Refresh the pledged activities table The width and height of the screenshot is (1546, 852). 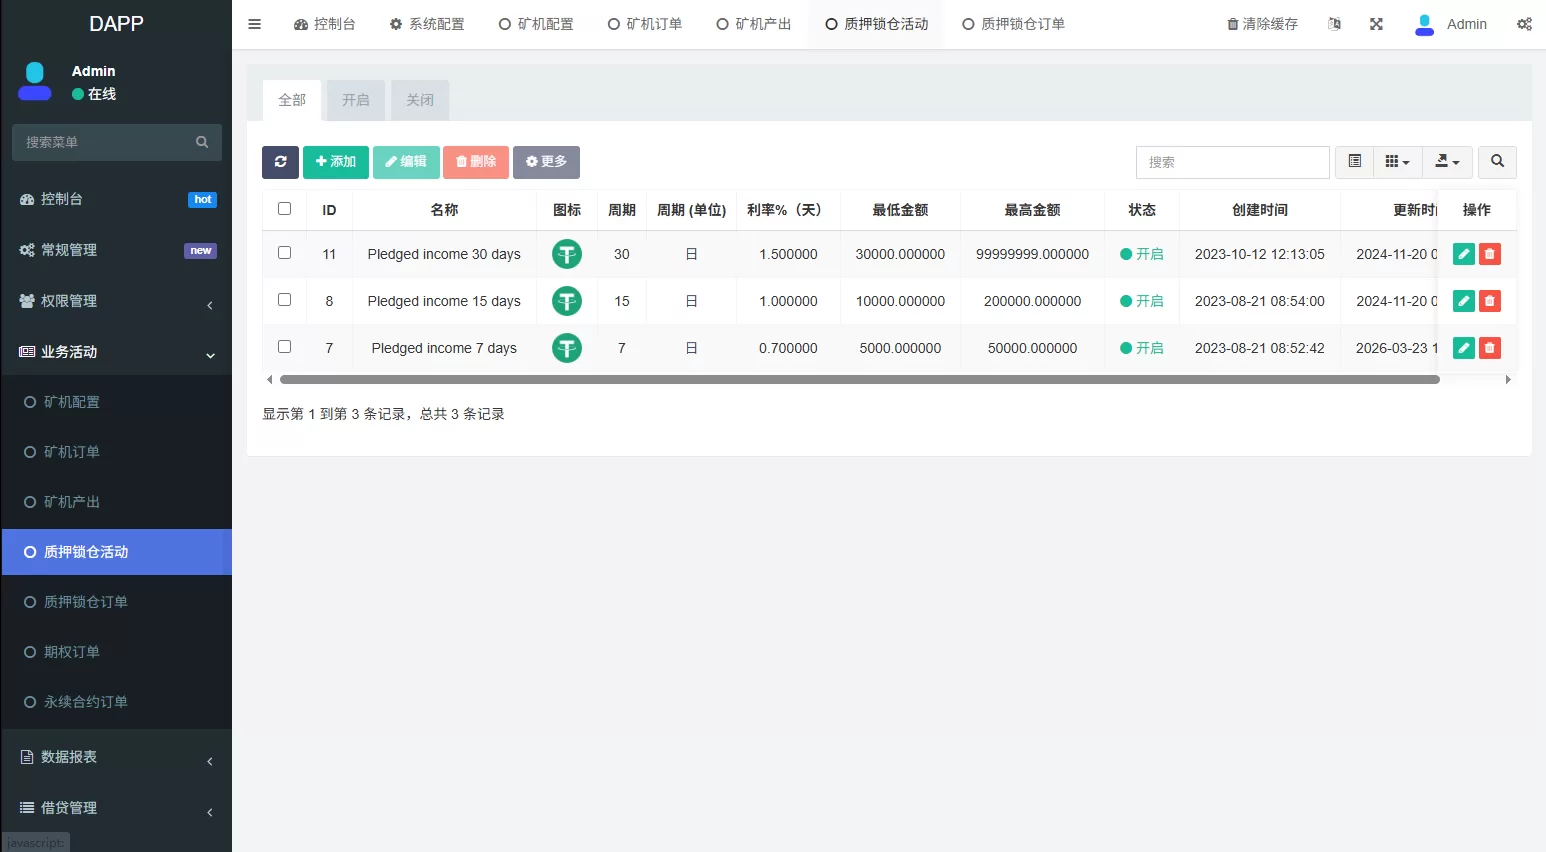pos(280,162)
